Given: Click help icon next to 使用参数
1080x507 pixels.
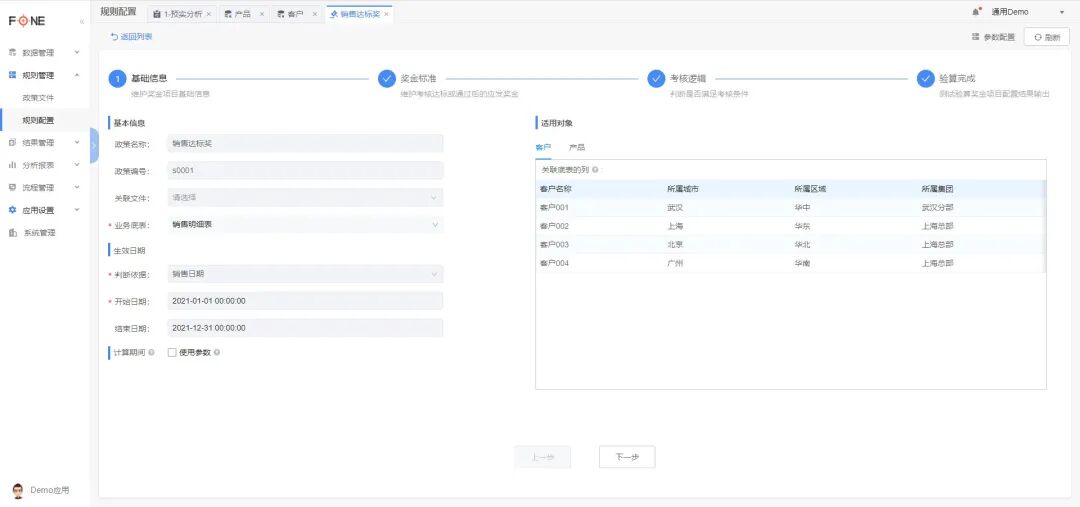Looking at the screenshot, I should pyautogui.click(x=217, y=353).
